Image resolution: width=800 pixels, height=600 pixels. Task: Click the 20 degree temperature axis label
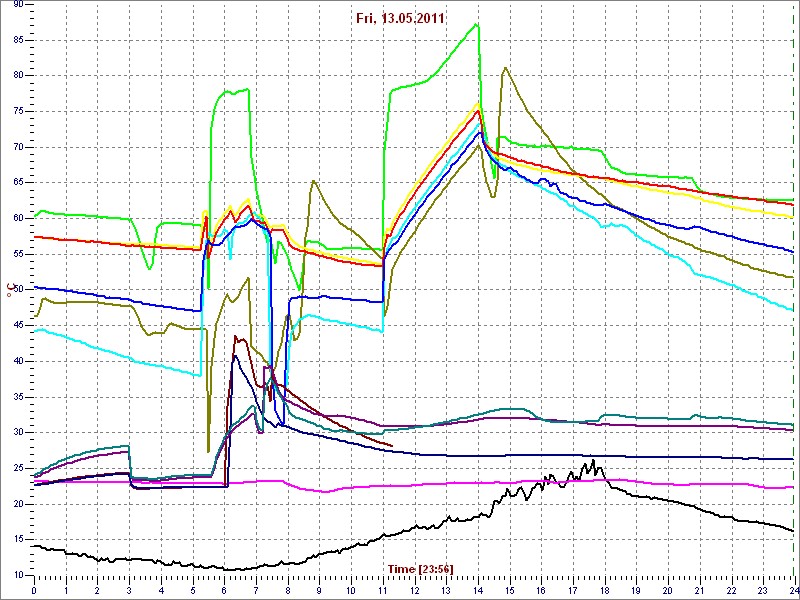(x=16, y=504)
